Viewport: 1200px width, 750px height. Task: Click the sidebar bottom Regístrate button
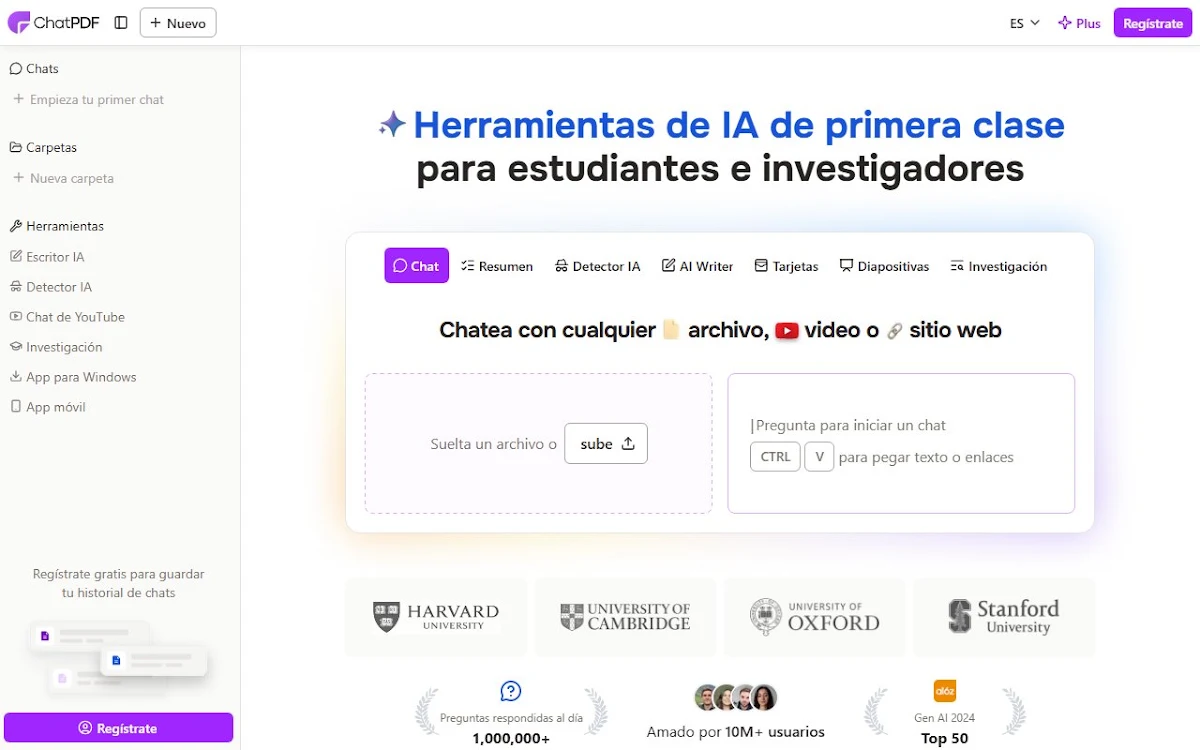coord(118,728)
